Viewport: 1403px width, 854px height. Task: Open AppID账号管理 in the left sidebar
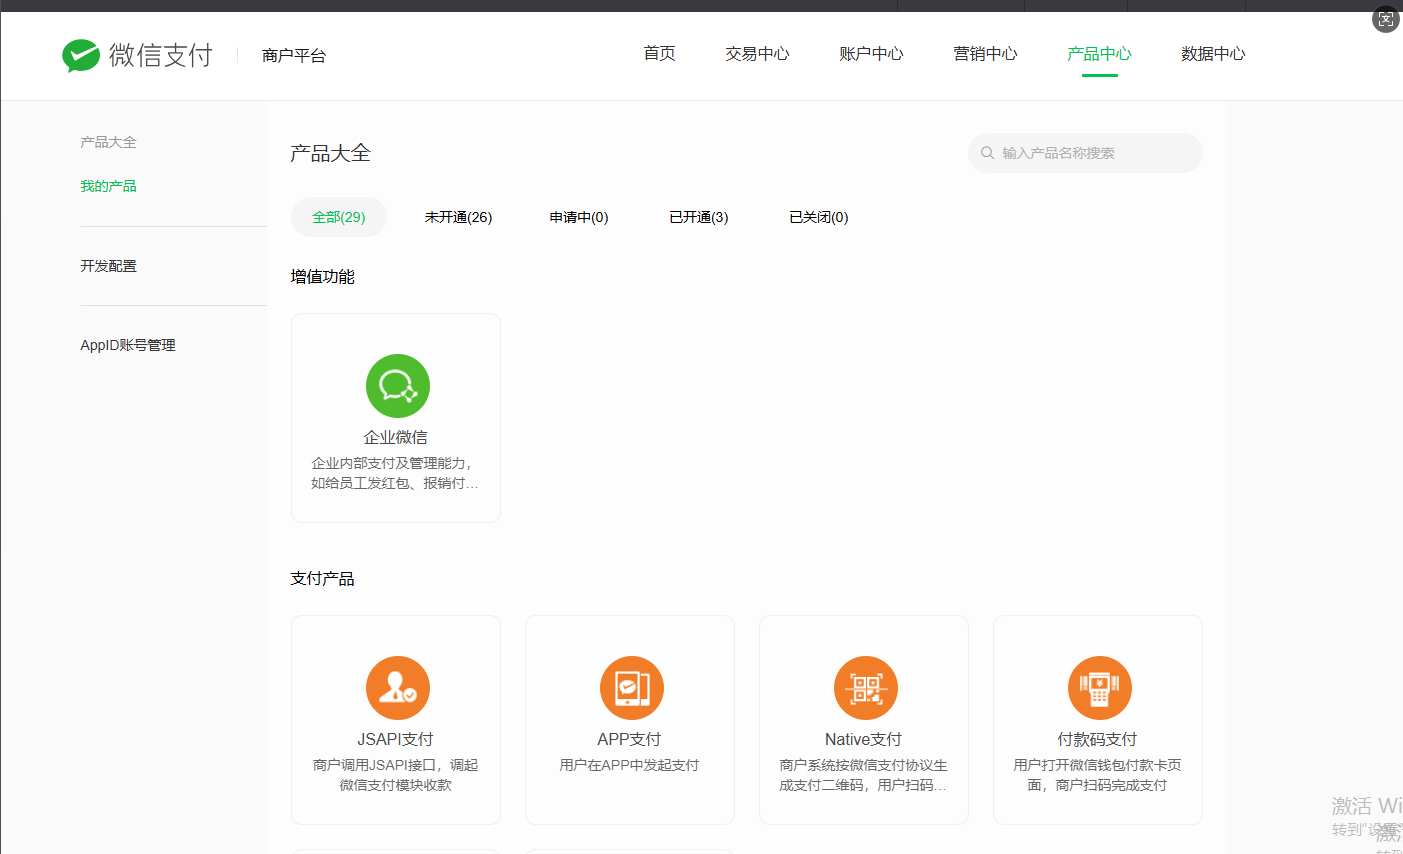pyautogui.click(x=128, y=345)
